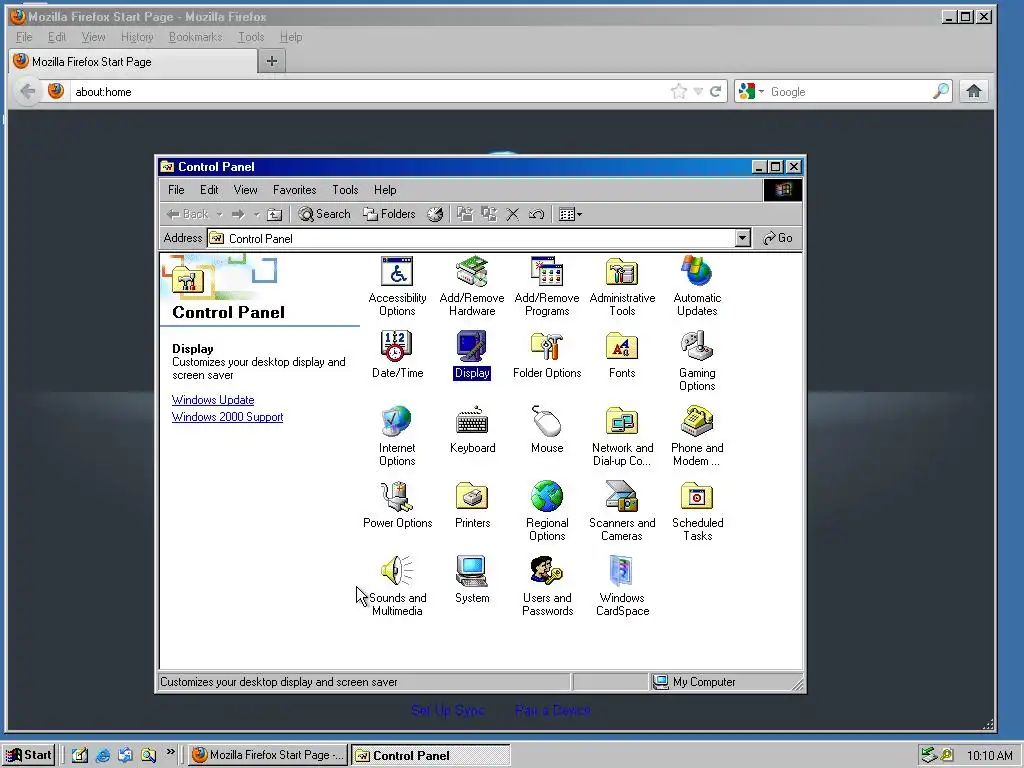Viewport: 1024px width, 768px height.
Task: Open Automatic Updates applet
Action: click(x=697, y=286)
